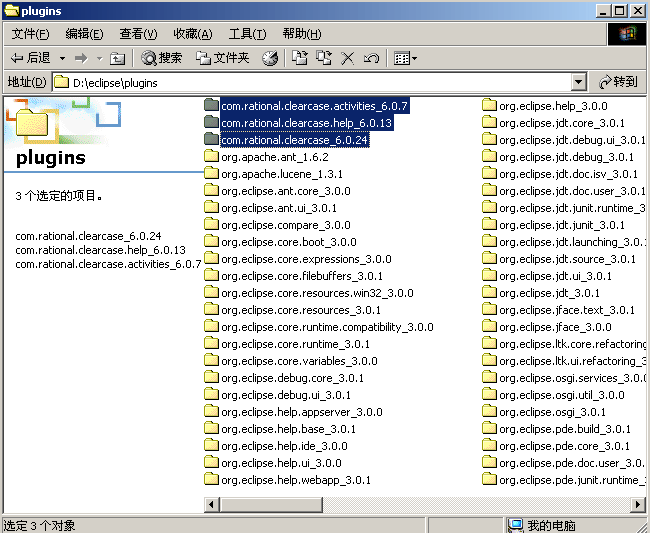Click the History icon in toolbar
Viewport: 650px width, 533px height.
coord(270,58)
